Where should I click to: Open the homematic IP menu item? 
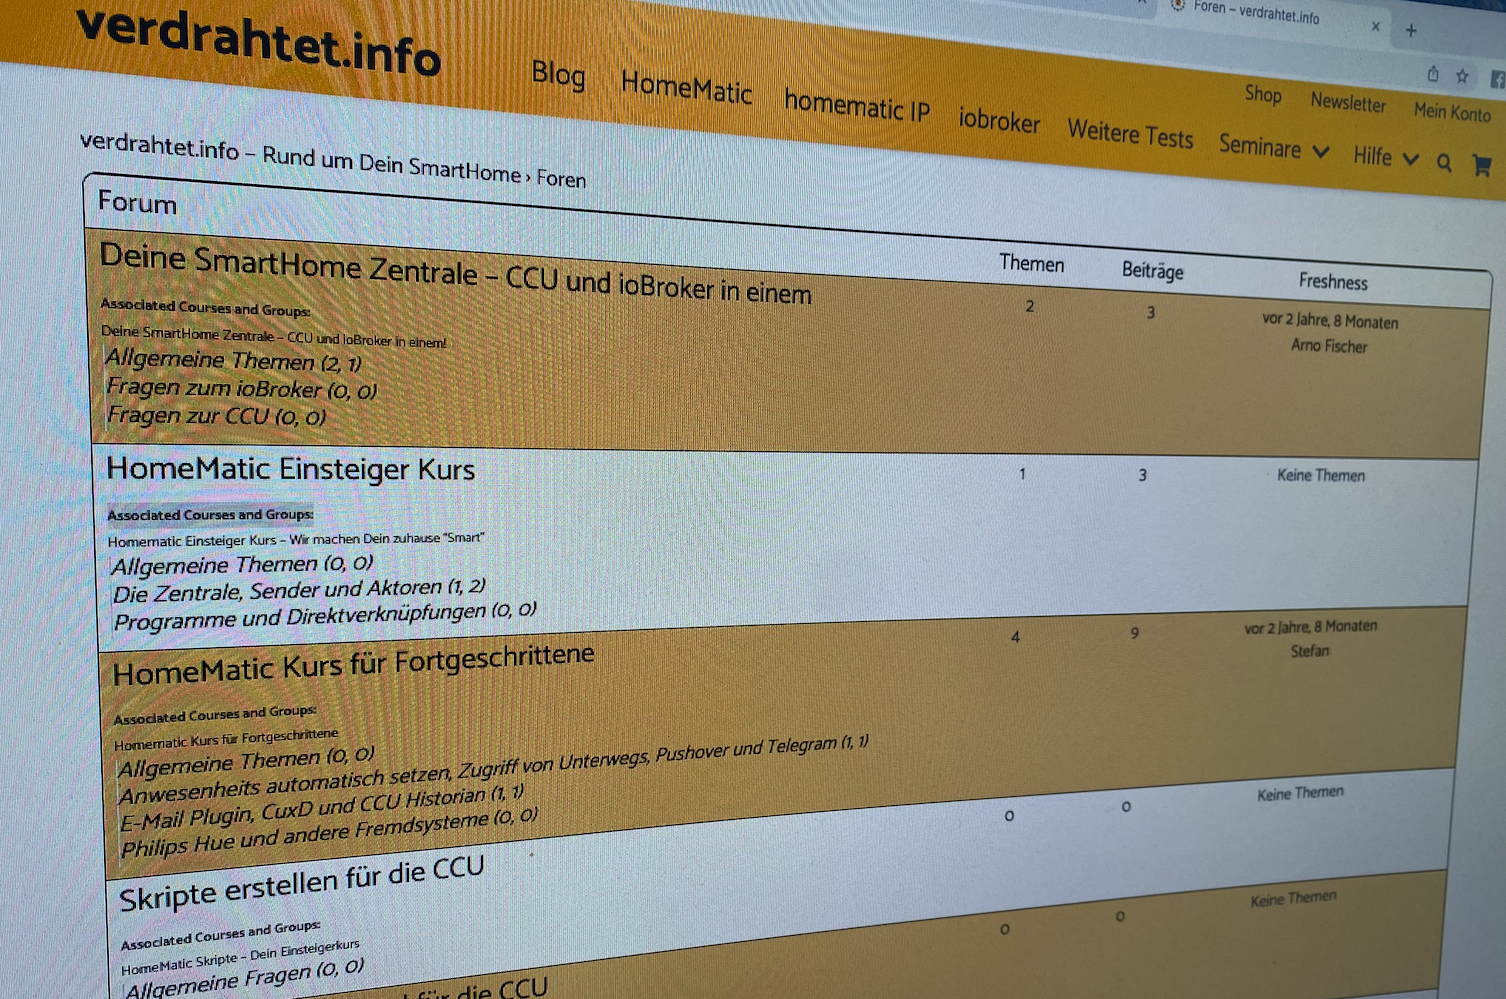[x=857, y=105]
